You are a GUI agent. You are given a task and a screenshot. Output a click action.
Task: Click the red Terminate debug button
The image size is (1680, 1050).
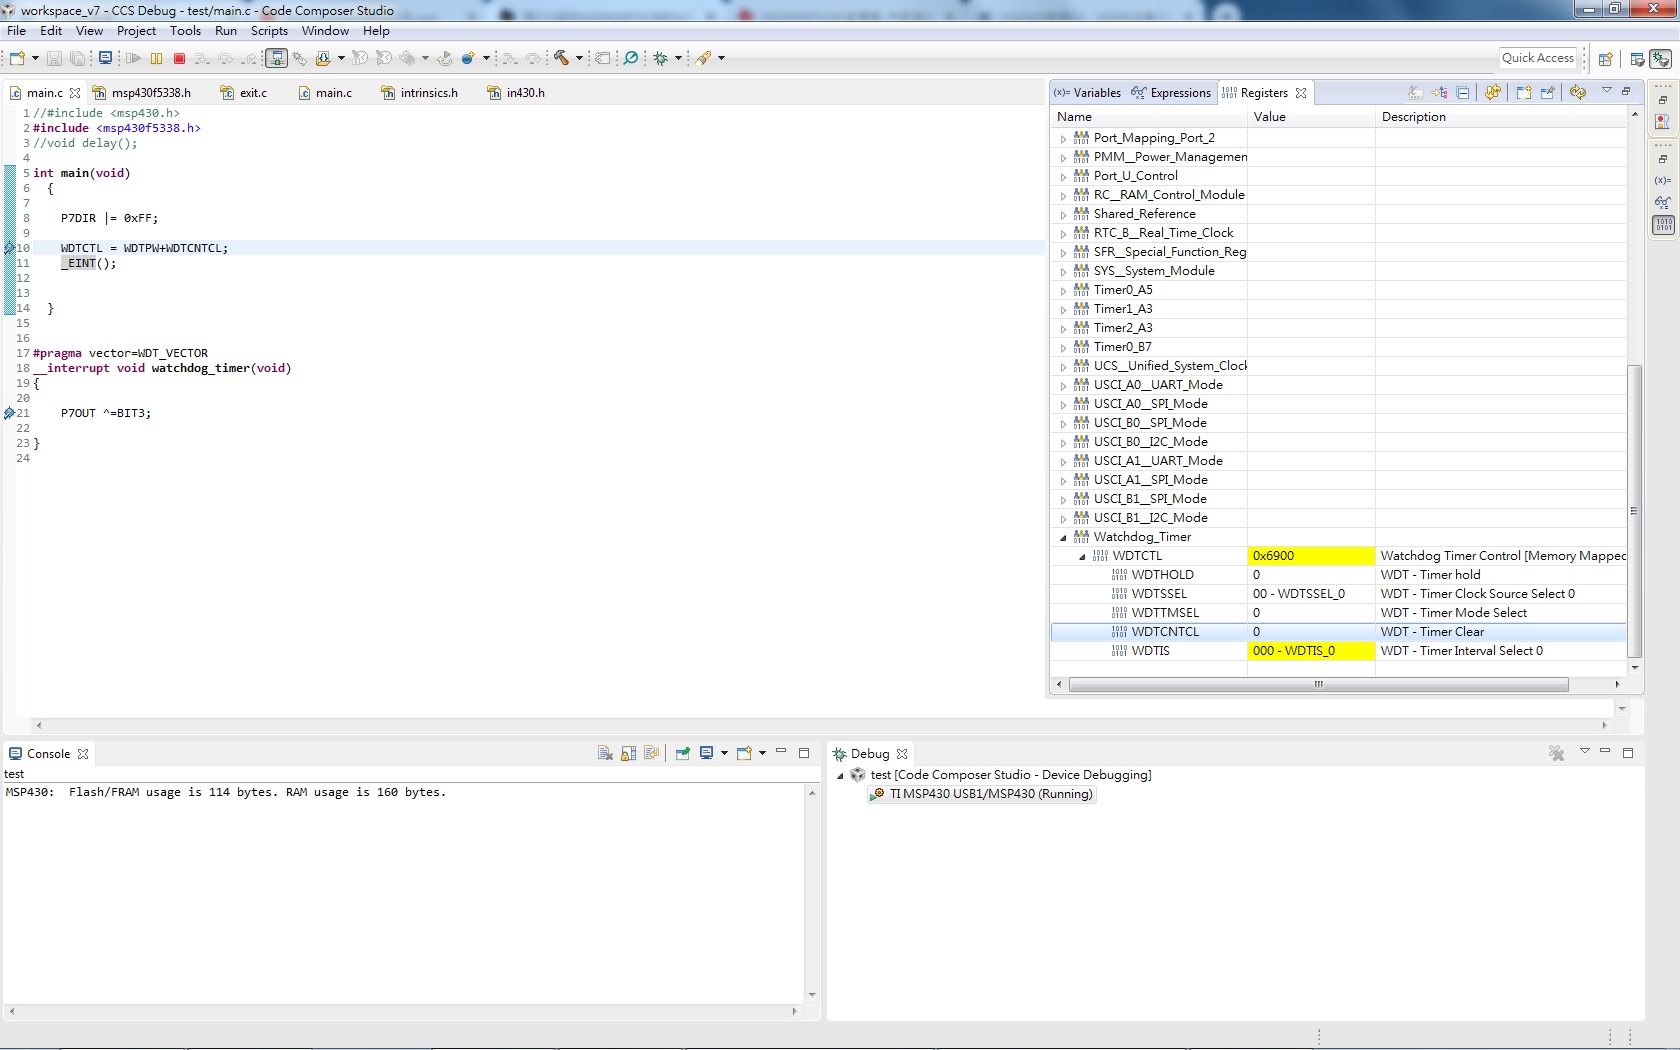tap(180, 59)
